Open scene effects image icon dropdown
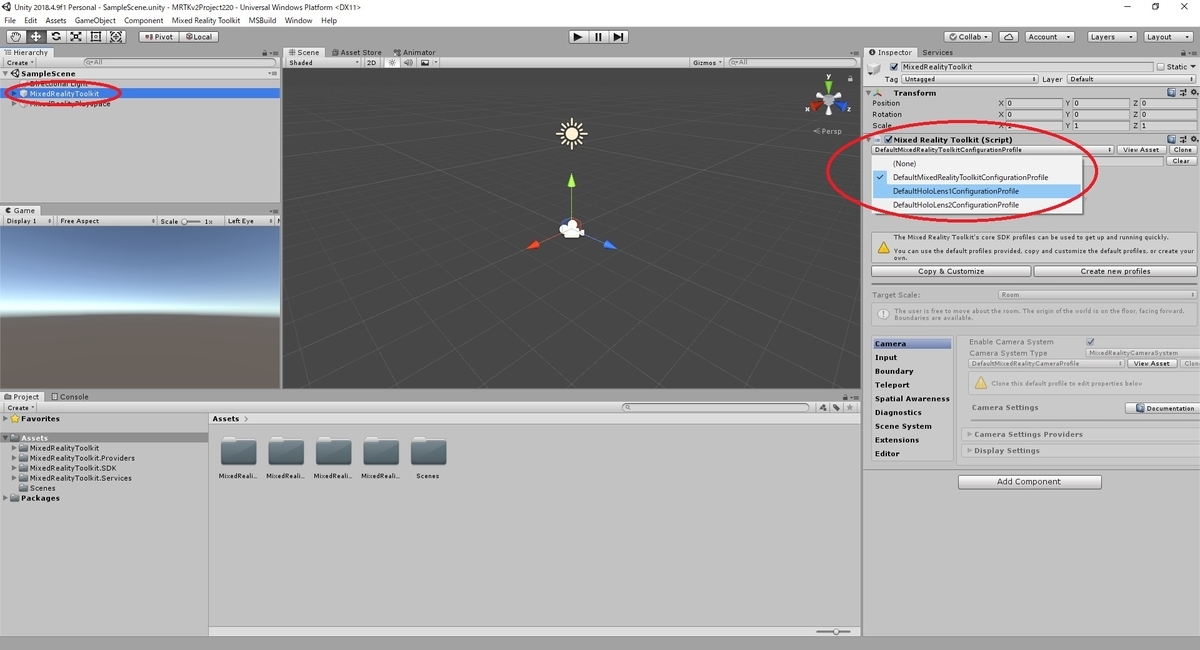Screen dimensions: 1200x650 pos(427,62)
